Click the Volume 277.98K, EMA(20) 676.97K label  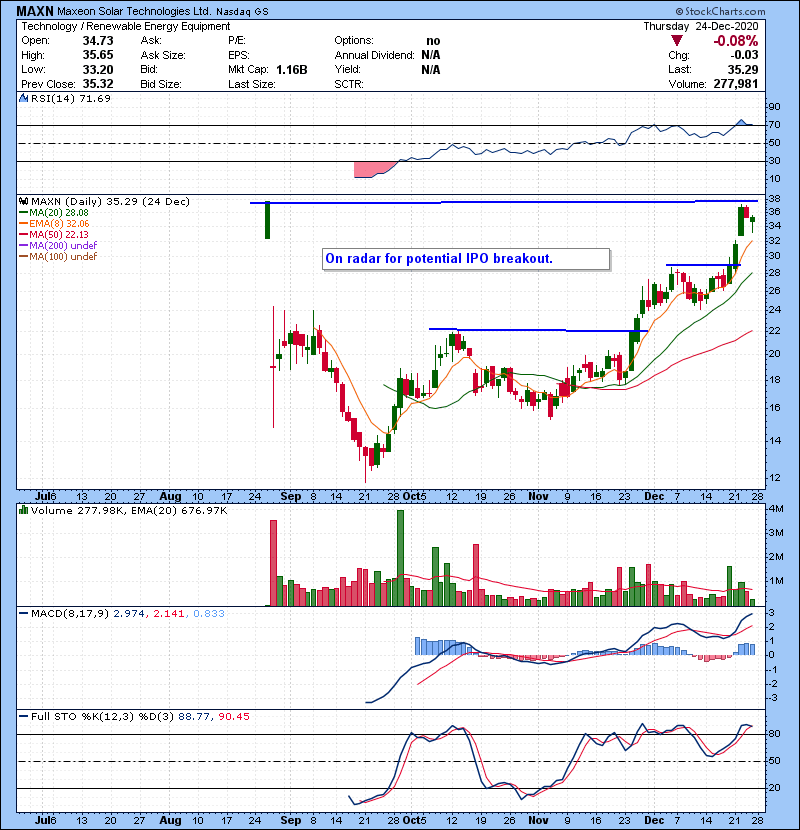pos(129,510)
